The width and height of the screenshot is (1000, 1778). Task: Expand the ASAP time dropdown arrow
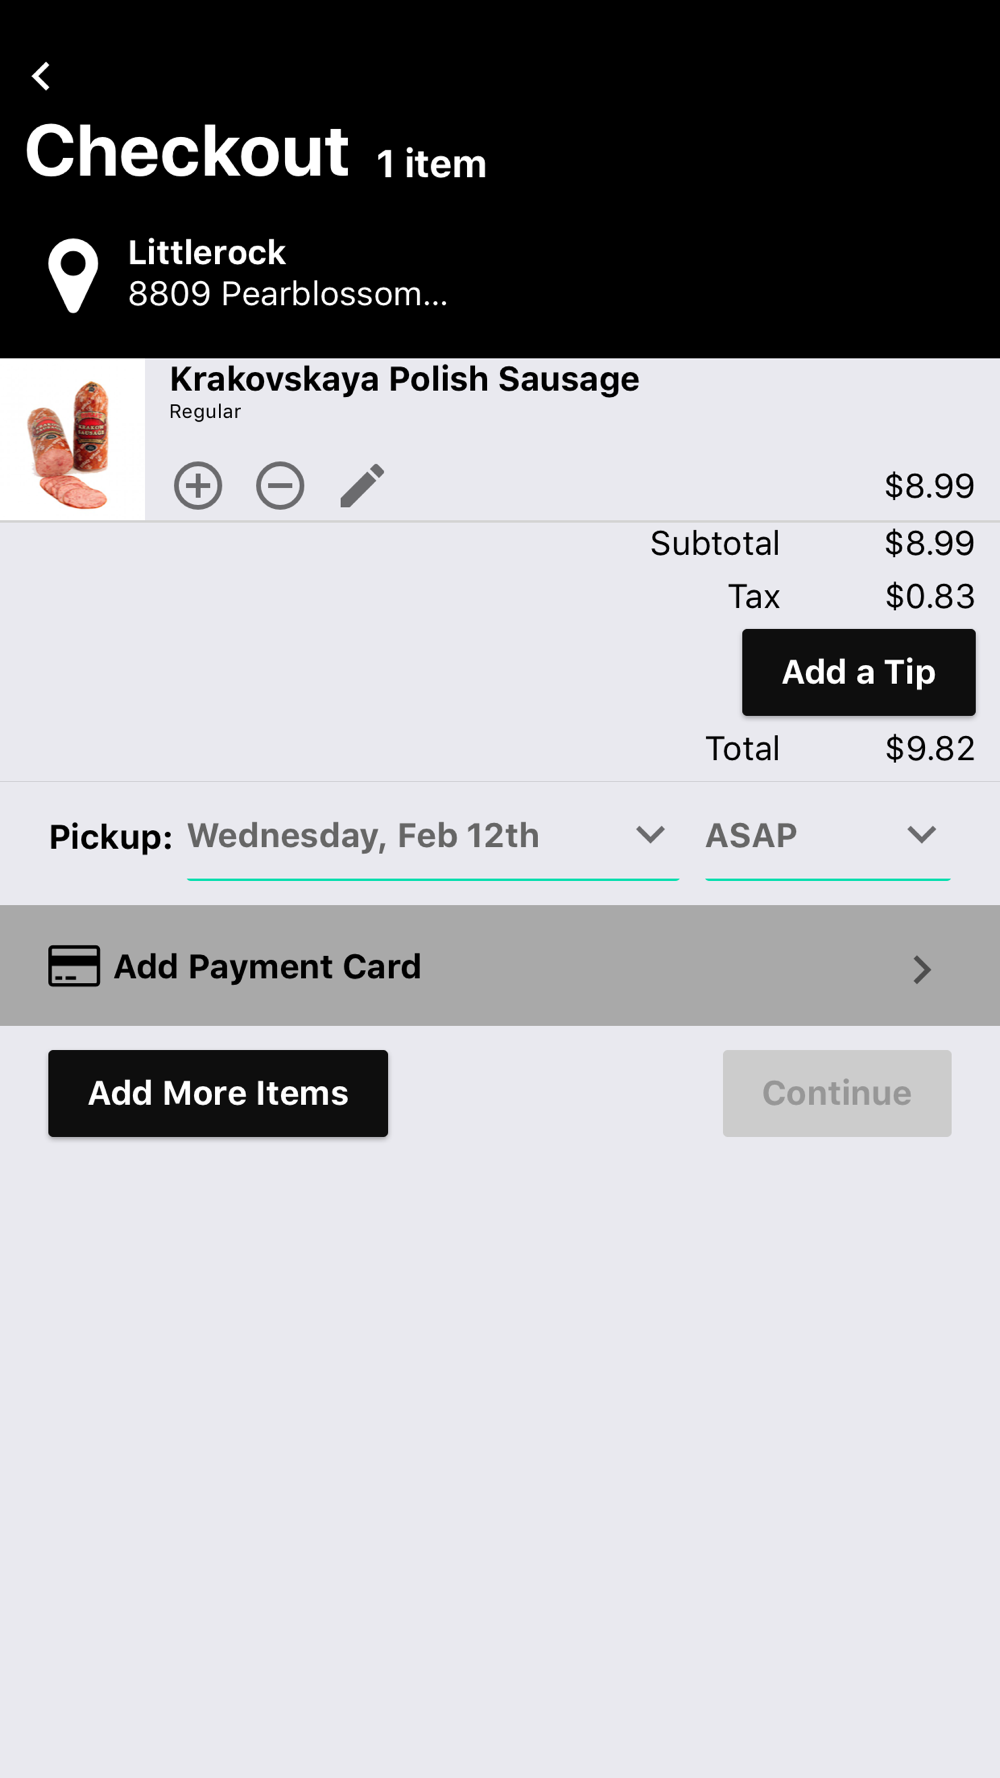922,835
